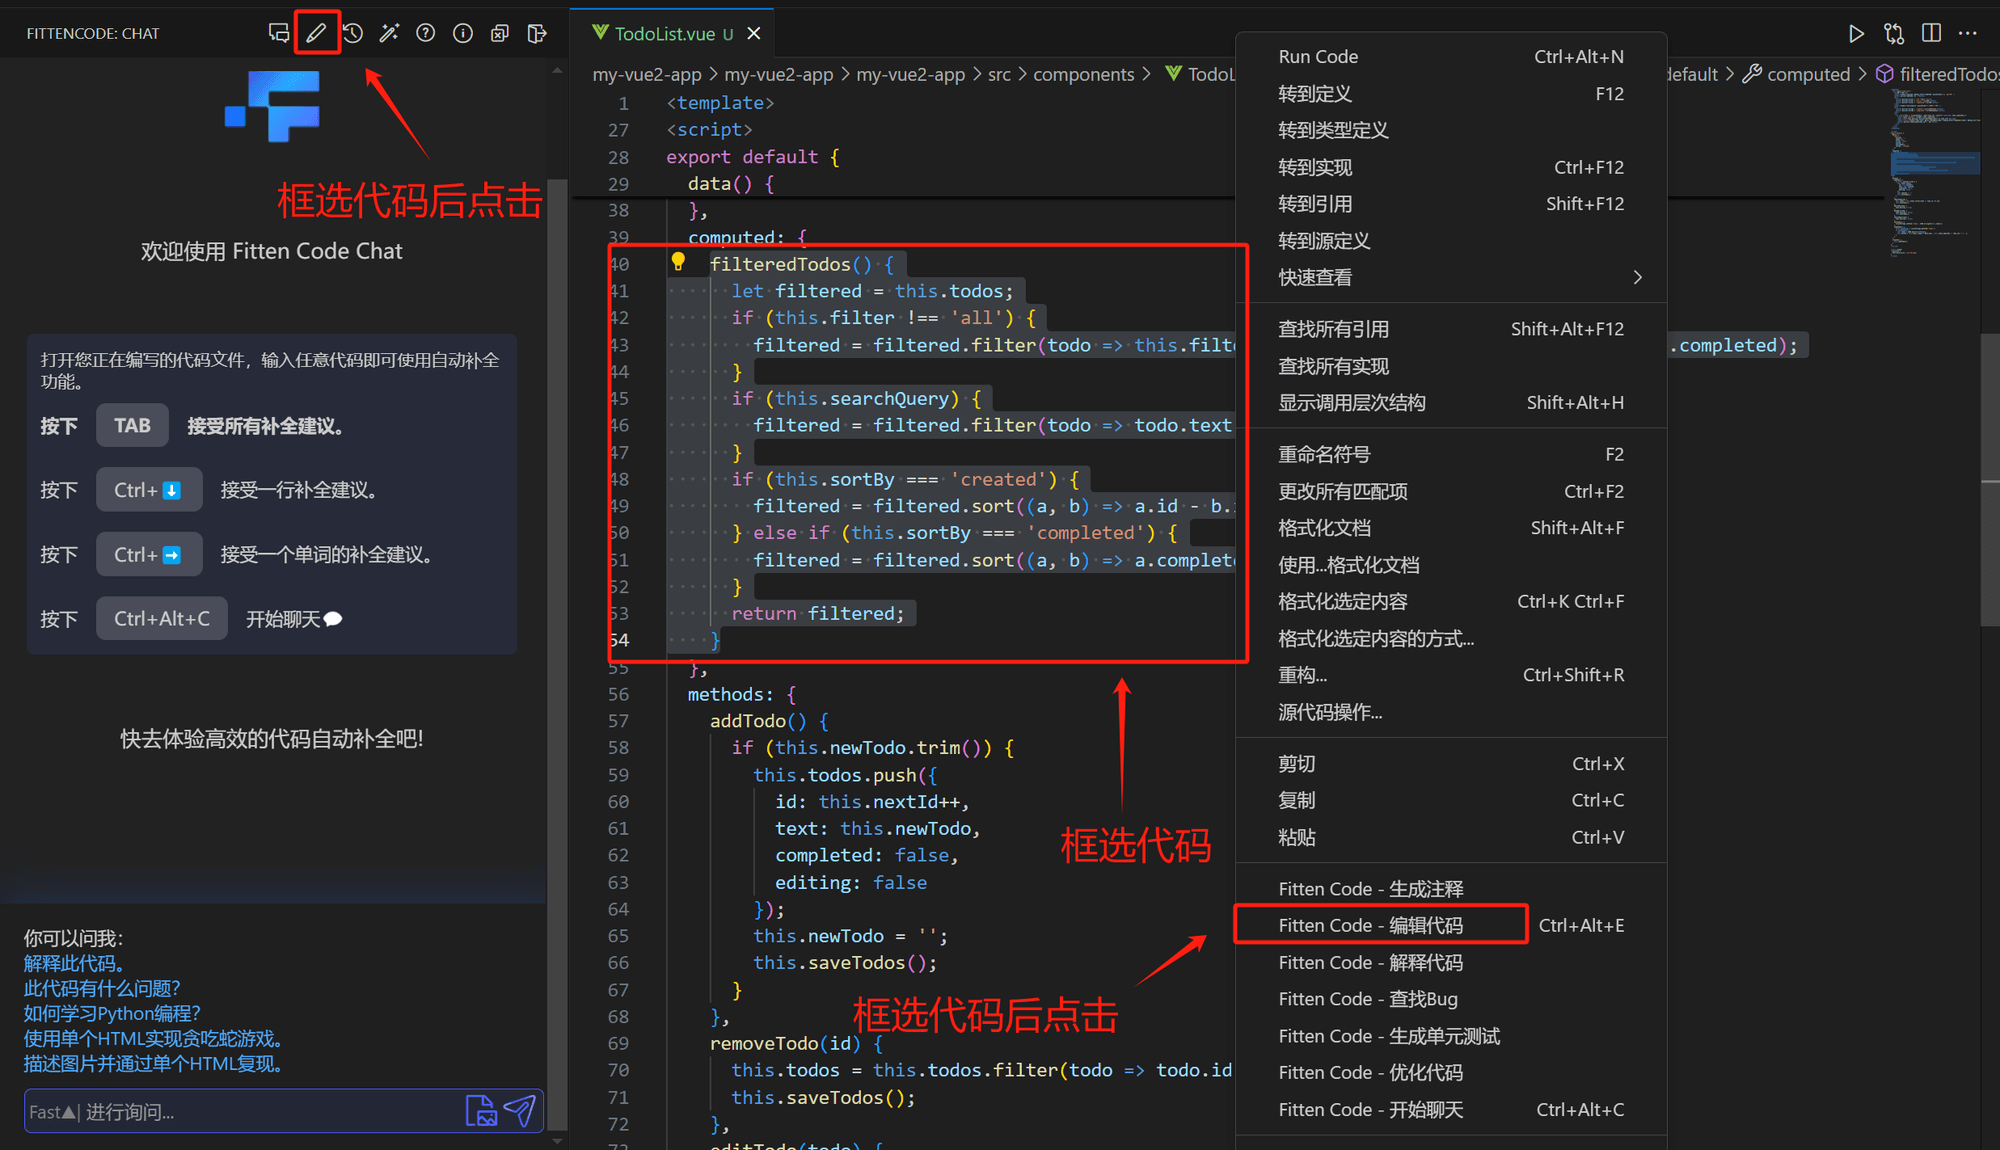This screenshot has width=2000, height=1150.
Task: Choose 重命名符号 menu entry
Action: click(1451, 454)
